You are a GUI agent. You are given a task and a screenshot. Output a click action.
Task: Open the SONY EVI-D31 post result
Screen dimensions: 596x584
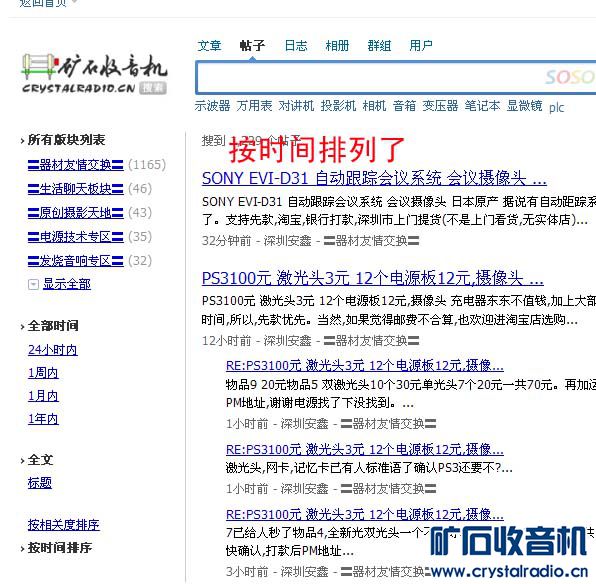click(374, 178)
